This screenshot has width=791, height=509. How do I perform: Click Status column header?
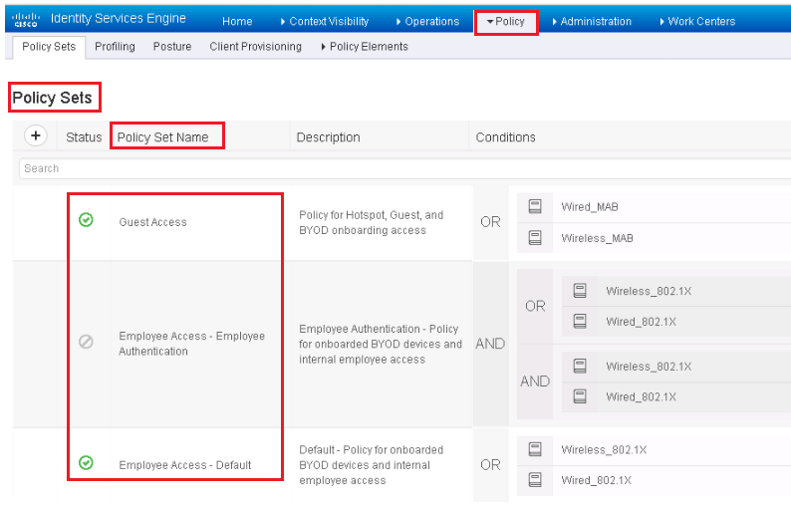point(84,137)
